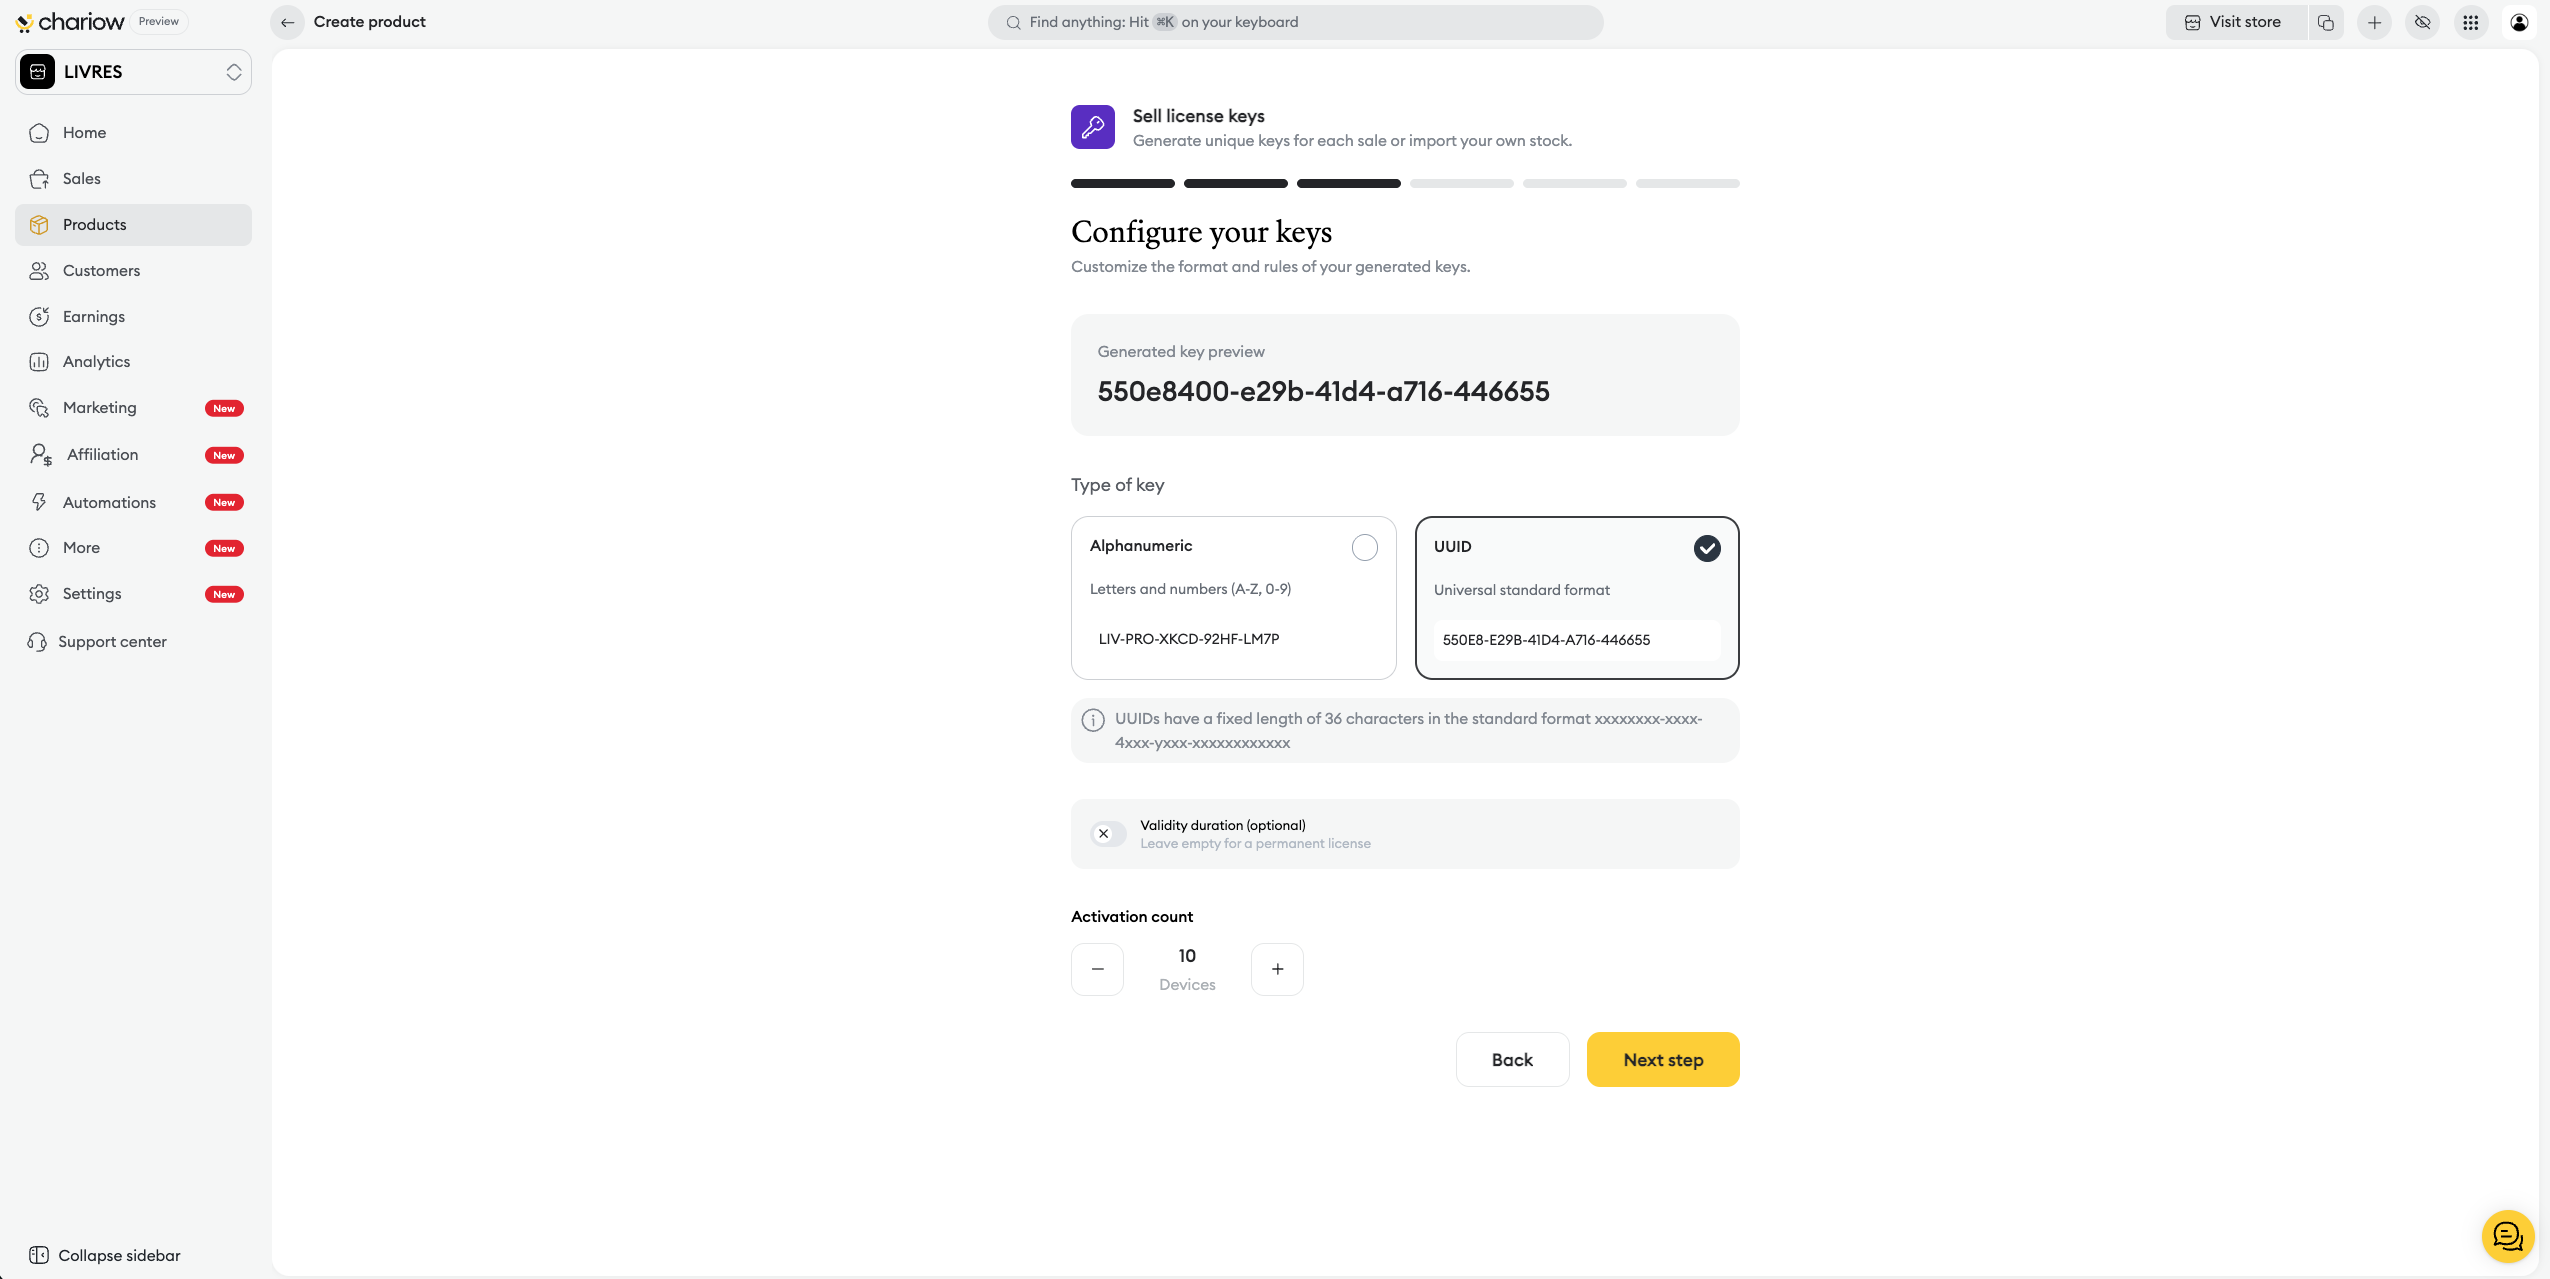Enable the Validity duration toggle
Viewport: 2550px width, 1279px height.
tap(1107, 833)
